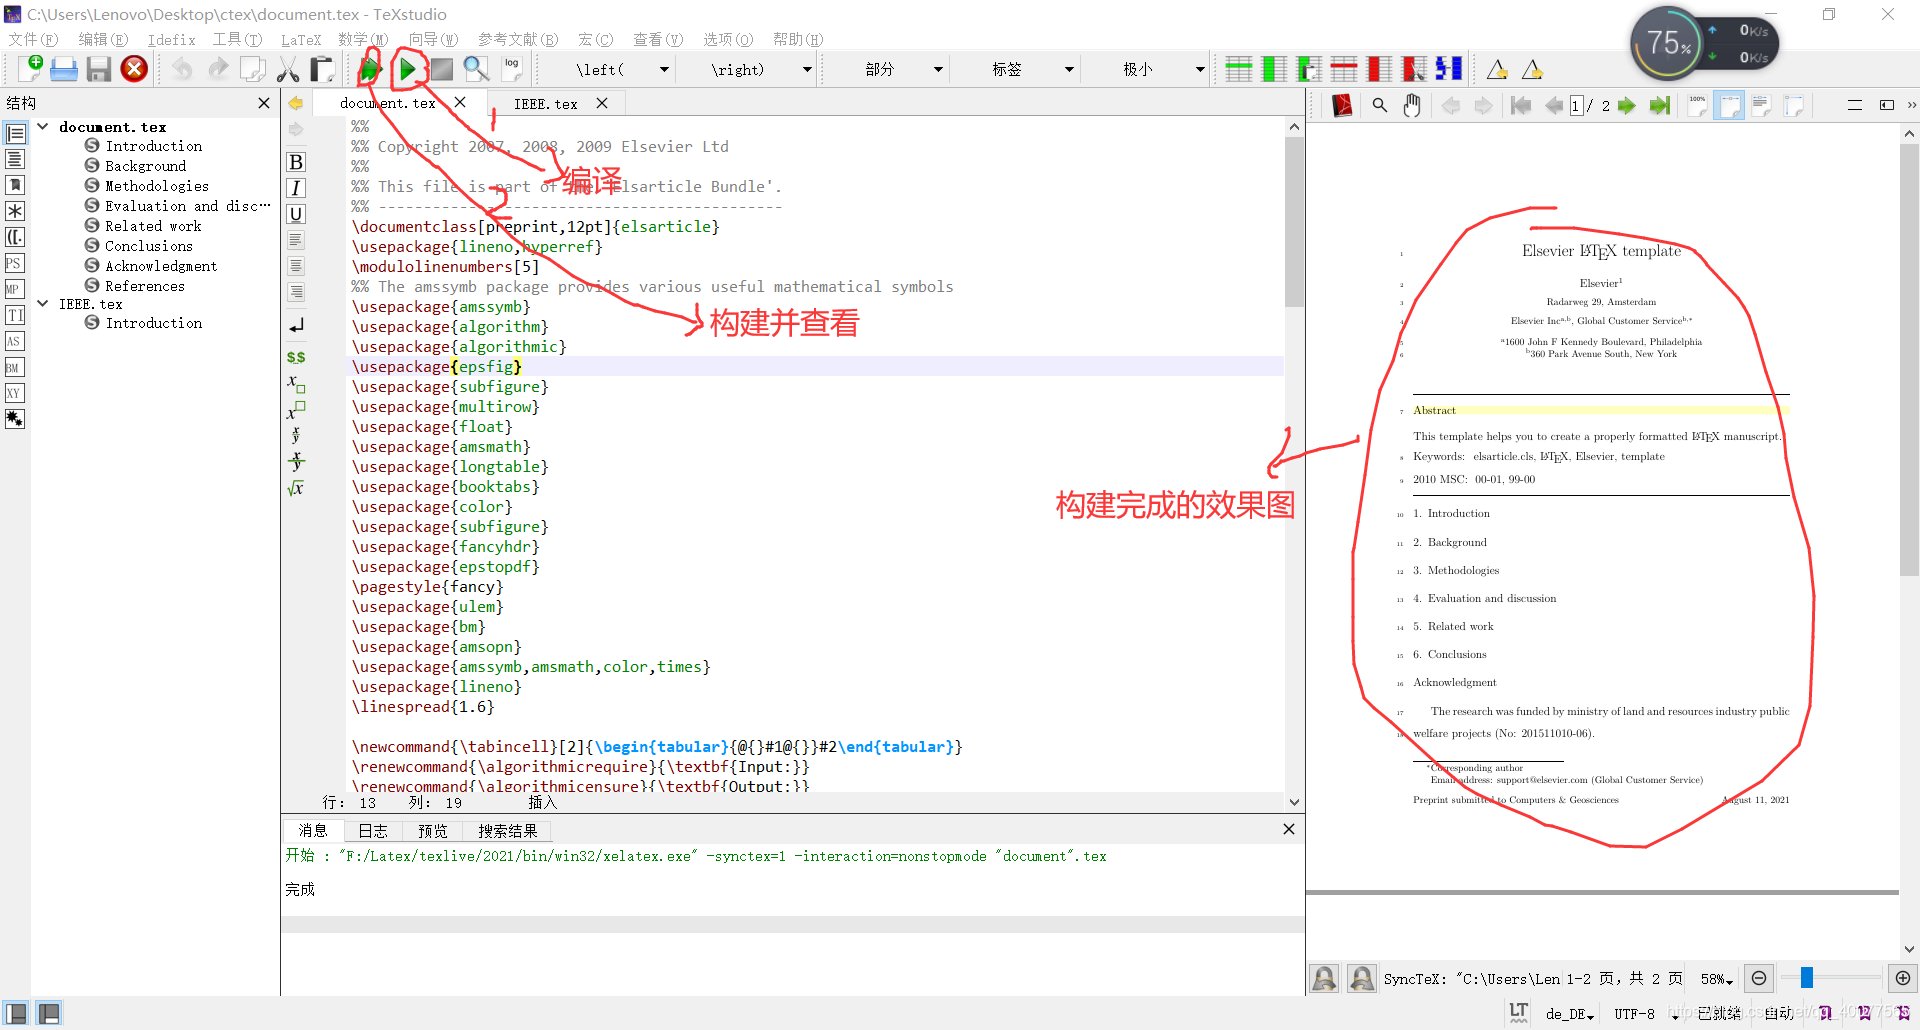Image resolution: width=1920 pixels, height=1030 pixels.
Task: Build and view with double green arrow
Action: pyautogui.click(x=370, y=69)
